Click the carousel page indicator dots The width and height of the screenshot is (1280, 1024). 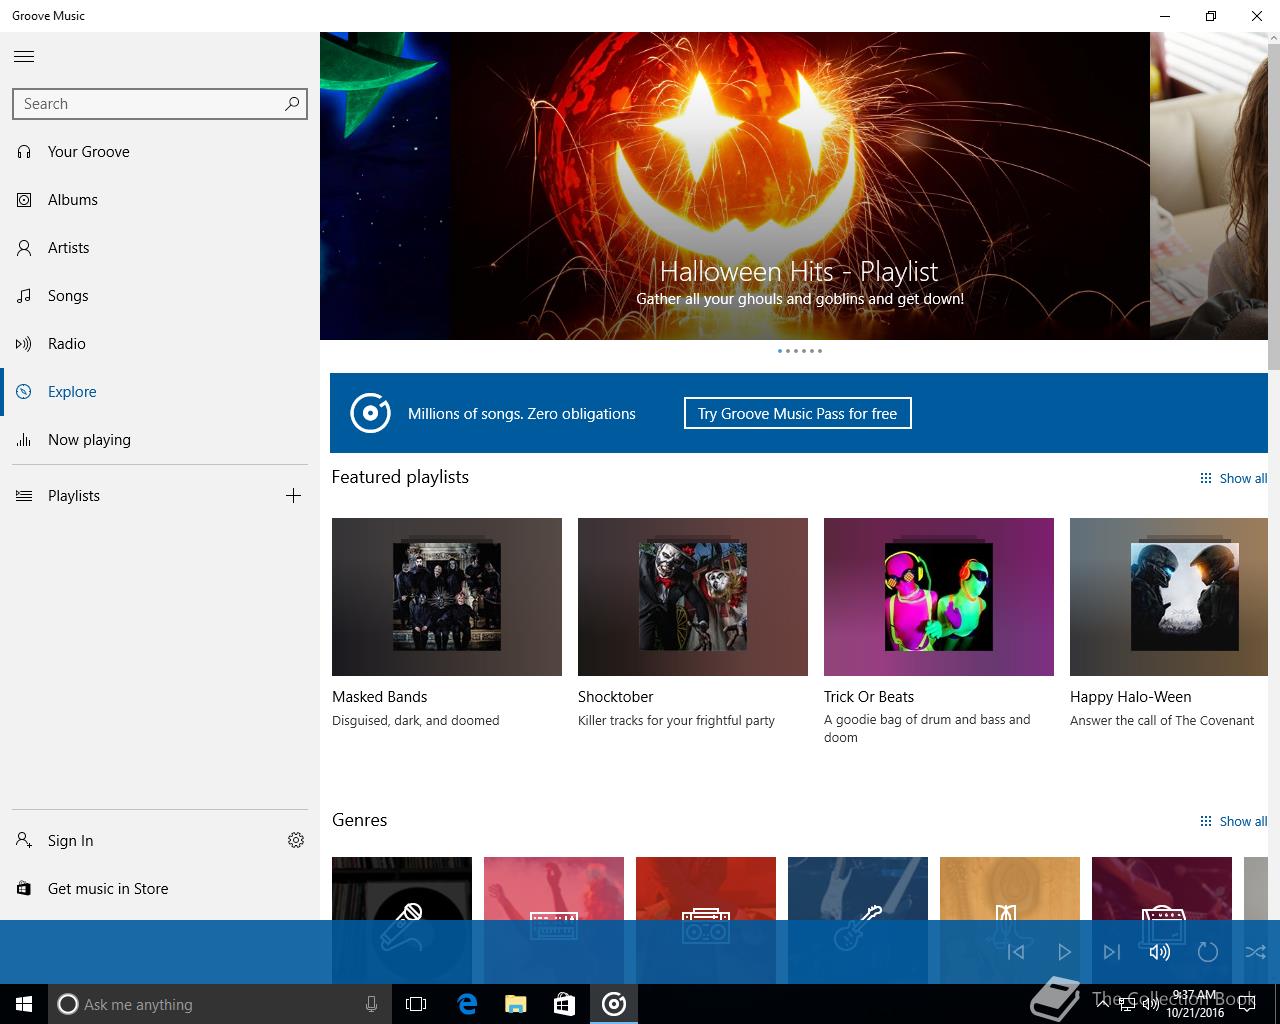[800, 351]
